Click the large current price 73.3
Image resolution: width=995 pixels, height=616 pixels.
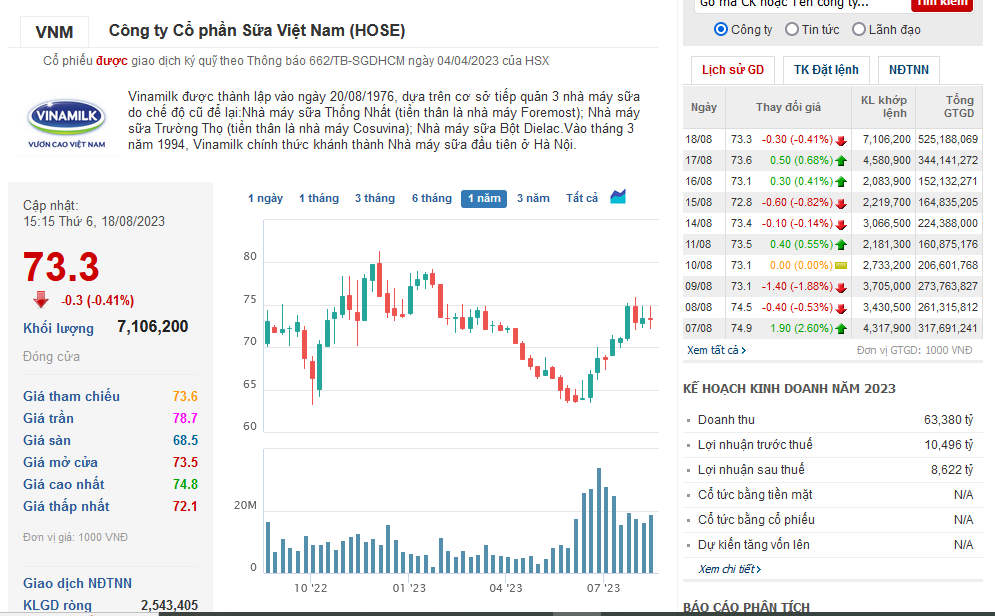(x=61, y=267)
